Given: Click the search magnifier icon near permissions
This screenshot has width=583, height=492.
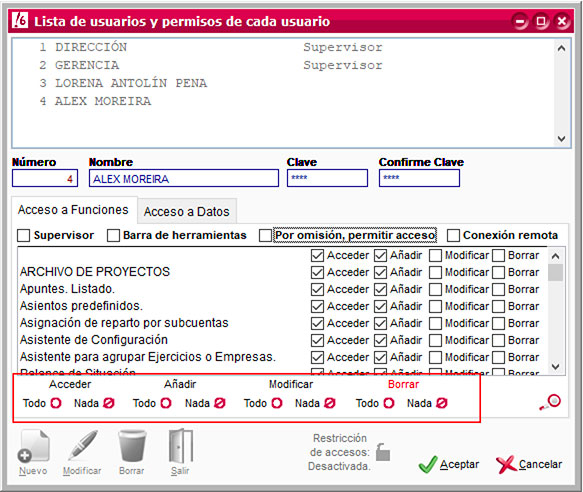Looking at the screenshot, I should point(550,402).
